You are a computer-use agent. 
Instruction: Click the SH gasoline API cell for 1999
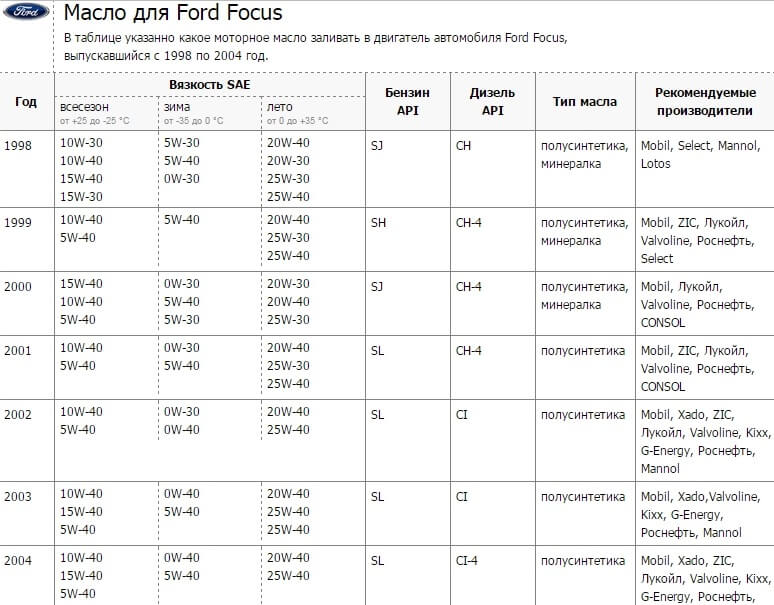pos(378,223)
